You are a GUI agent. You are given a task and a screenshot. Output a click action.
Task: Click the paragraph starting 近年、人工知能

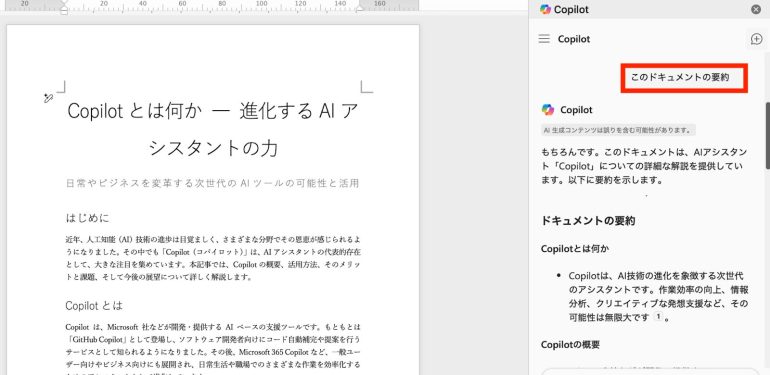213,258
